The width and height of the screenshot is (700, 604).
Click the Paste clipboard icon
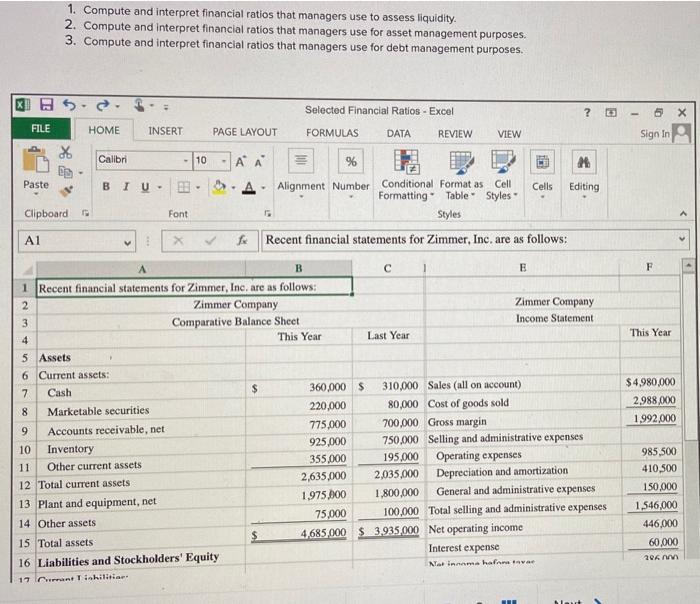pyautogui.click(x=36, y=159)
